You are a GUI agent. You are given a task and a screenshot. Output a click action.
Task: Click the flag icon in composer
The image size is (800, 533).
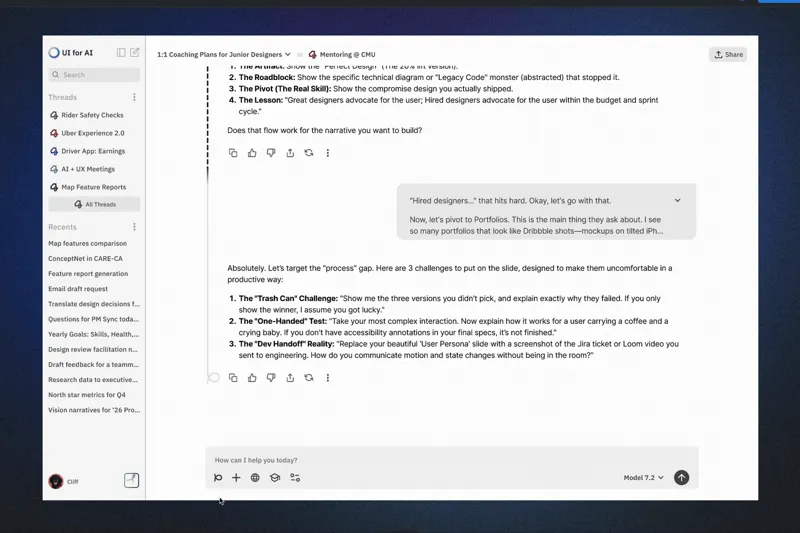point(218,478)
